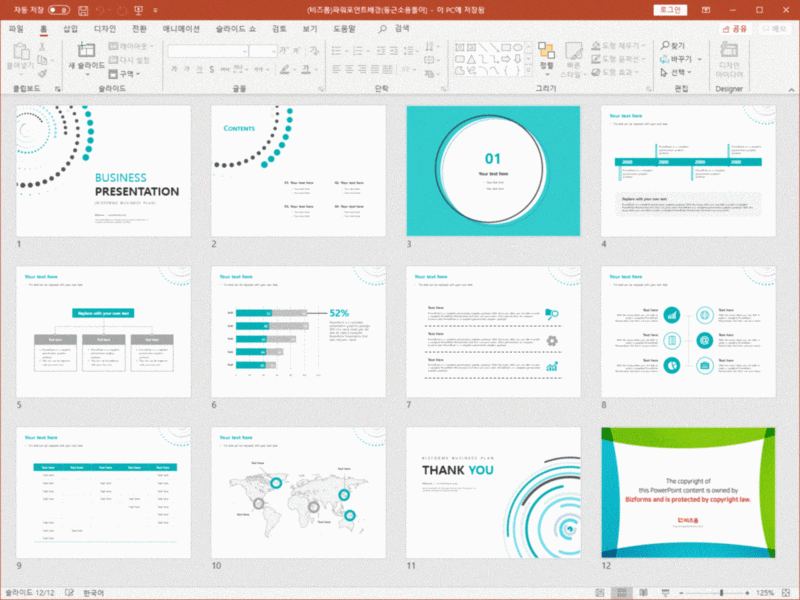Click the New Slide (새 슬라이드) icon
The image size is (800, 600).
[x=86, y=50]
